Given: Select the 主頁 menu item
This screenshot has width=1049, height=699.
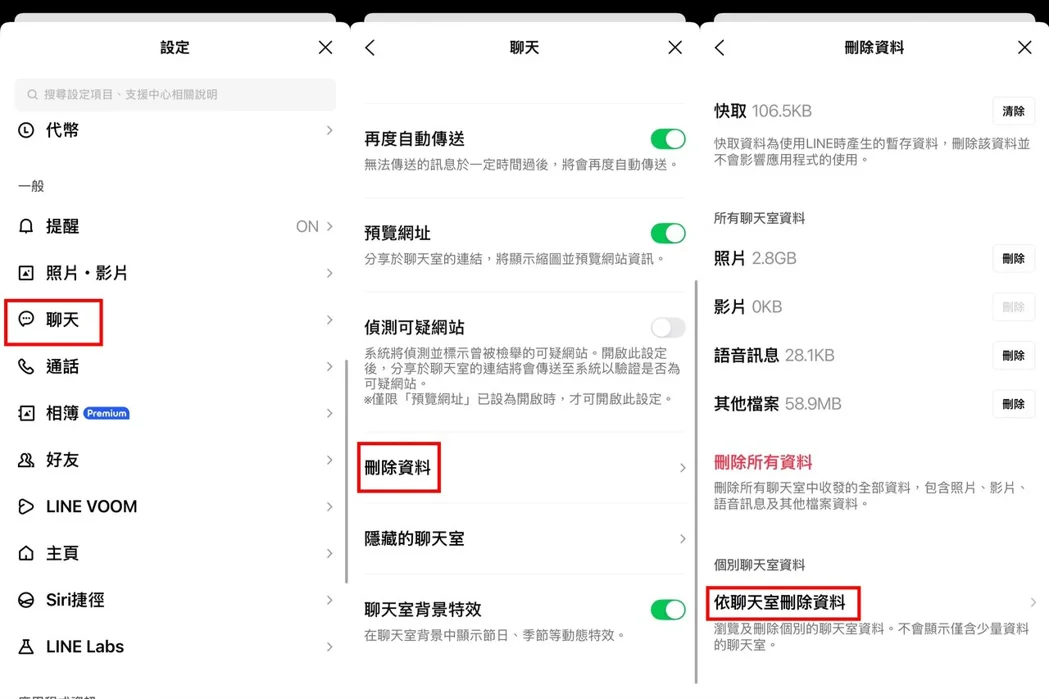Looking at the screenshot, I should pyautogui.click(x=175, y=553).
